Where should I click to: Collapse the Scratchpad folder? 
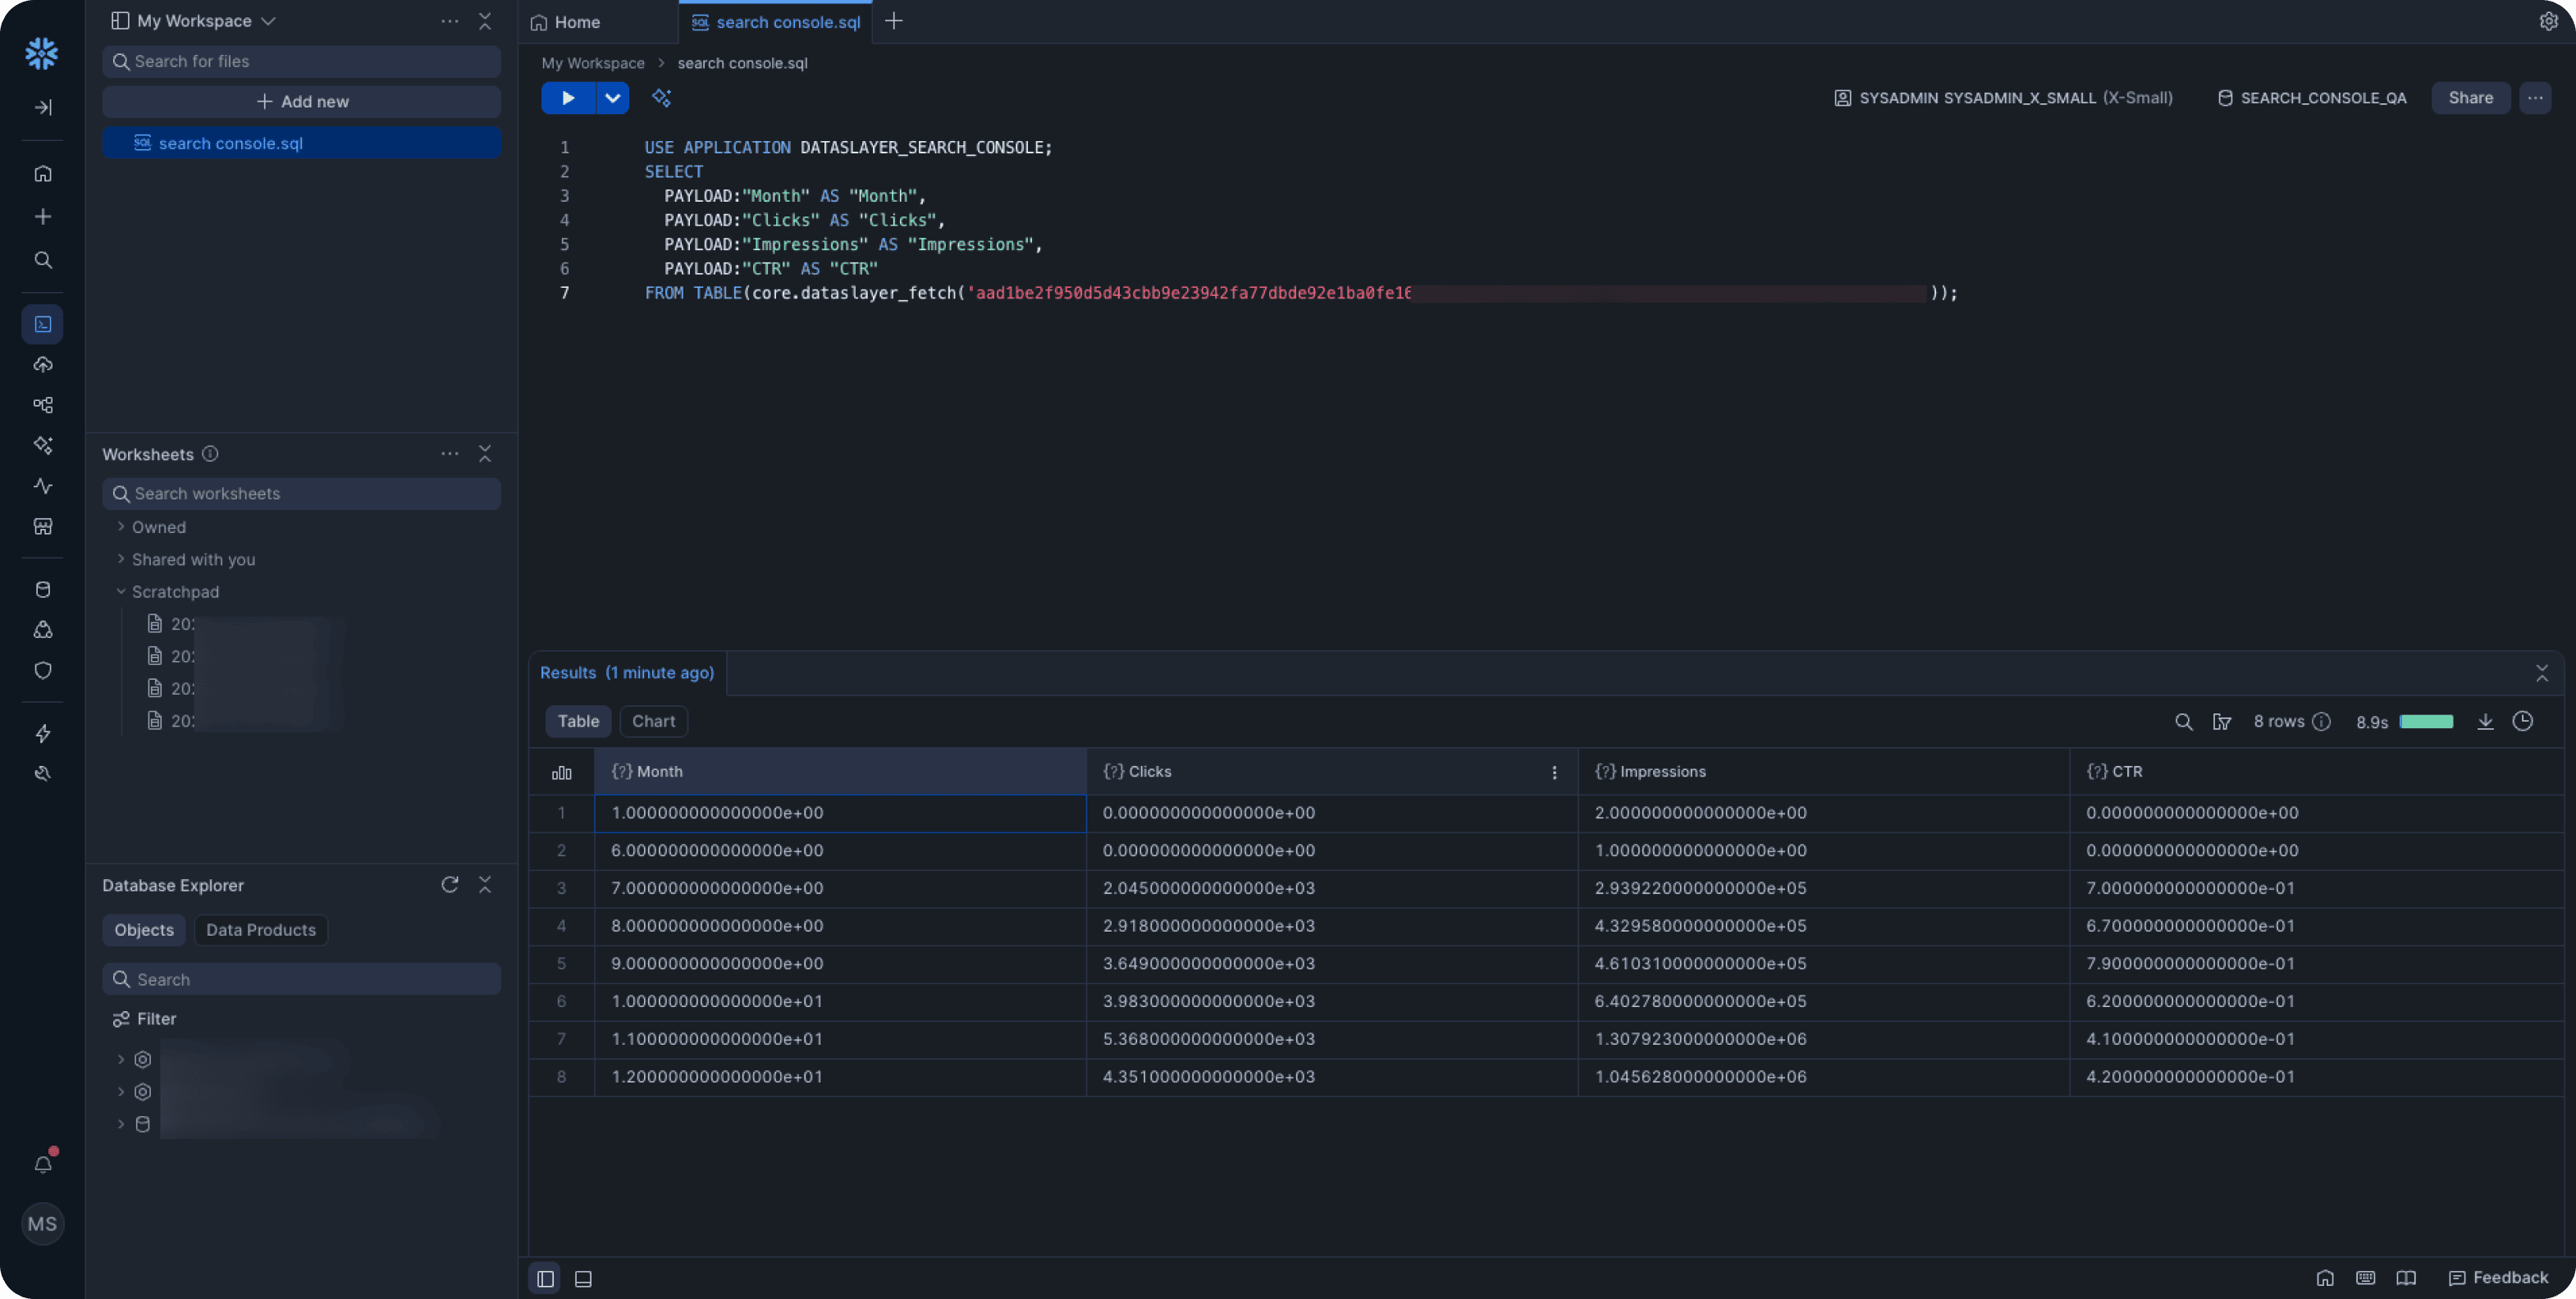175,591
